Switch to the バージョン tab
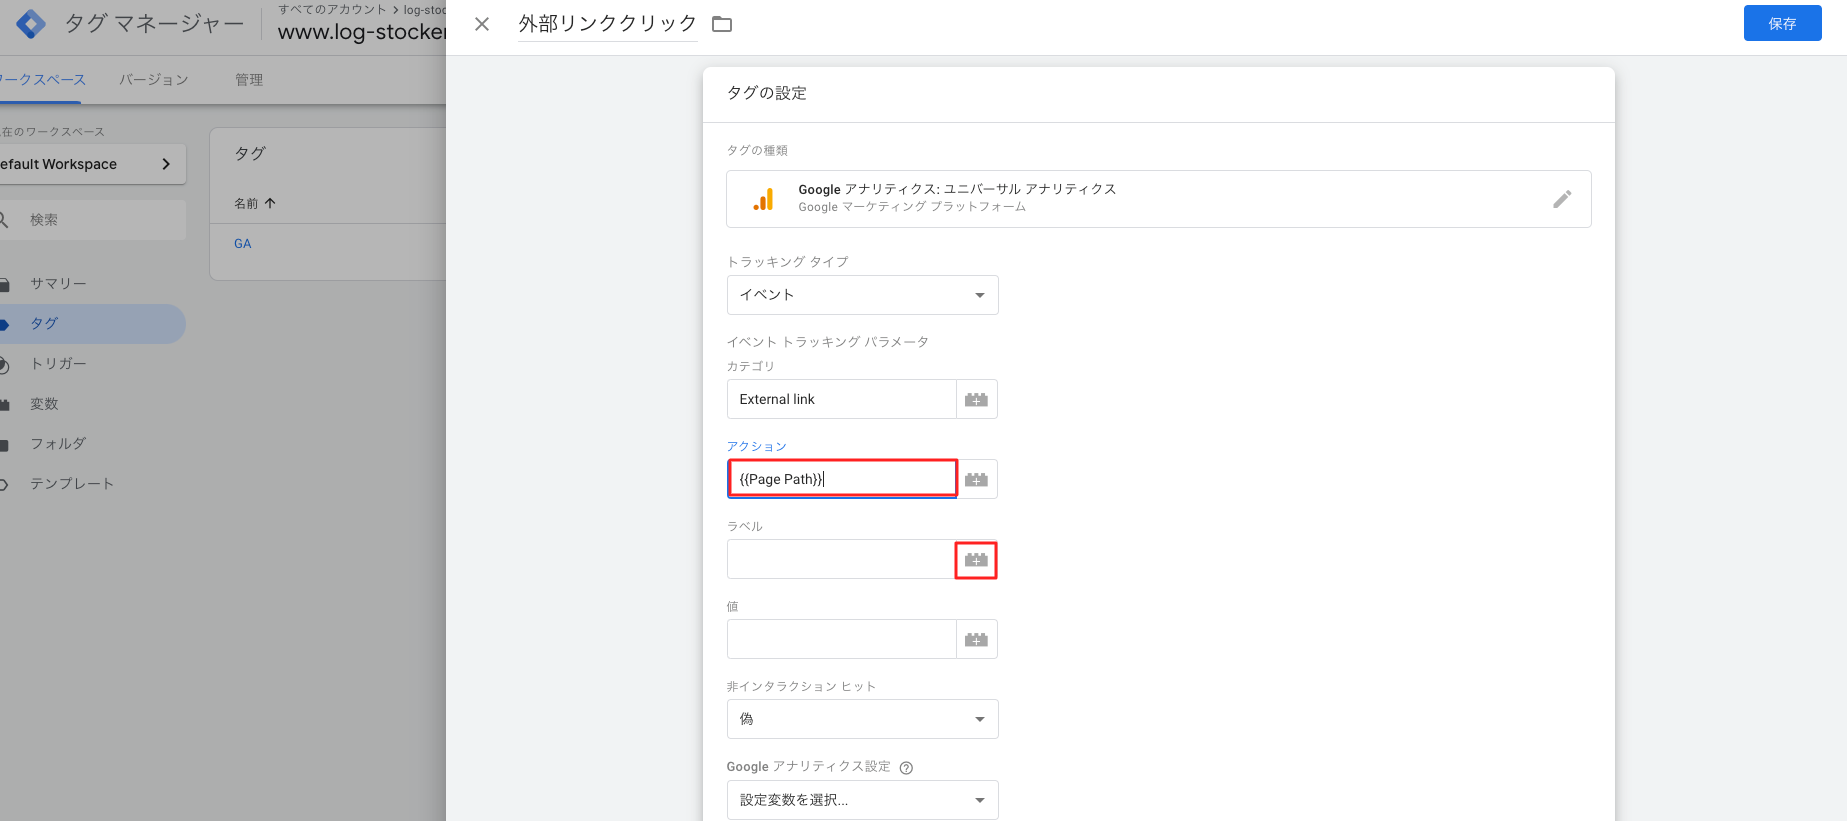1847x821 pixels. coord(154,80)
